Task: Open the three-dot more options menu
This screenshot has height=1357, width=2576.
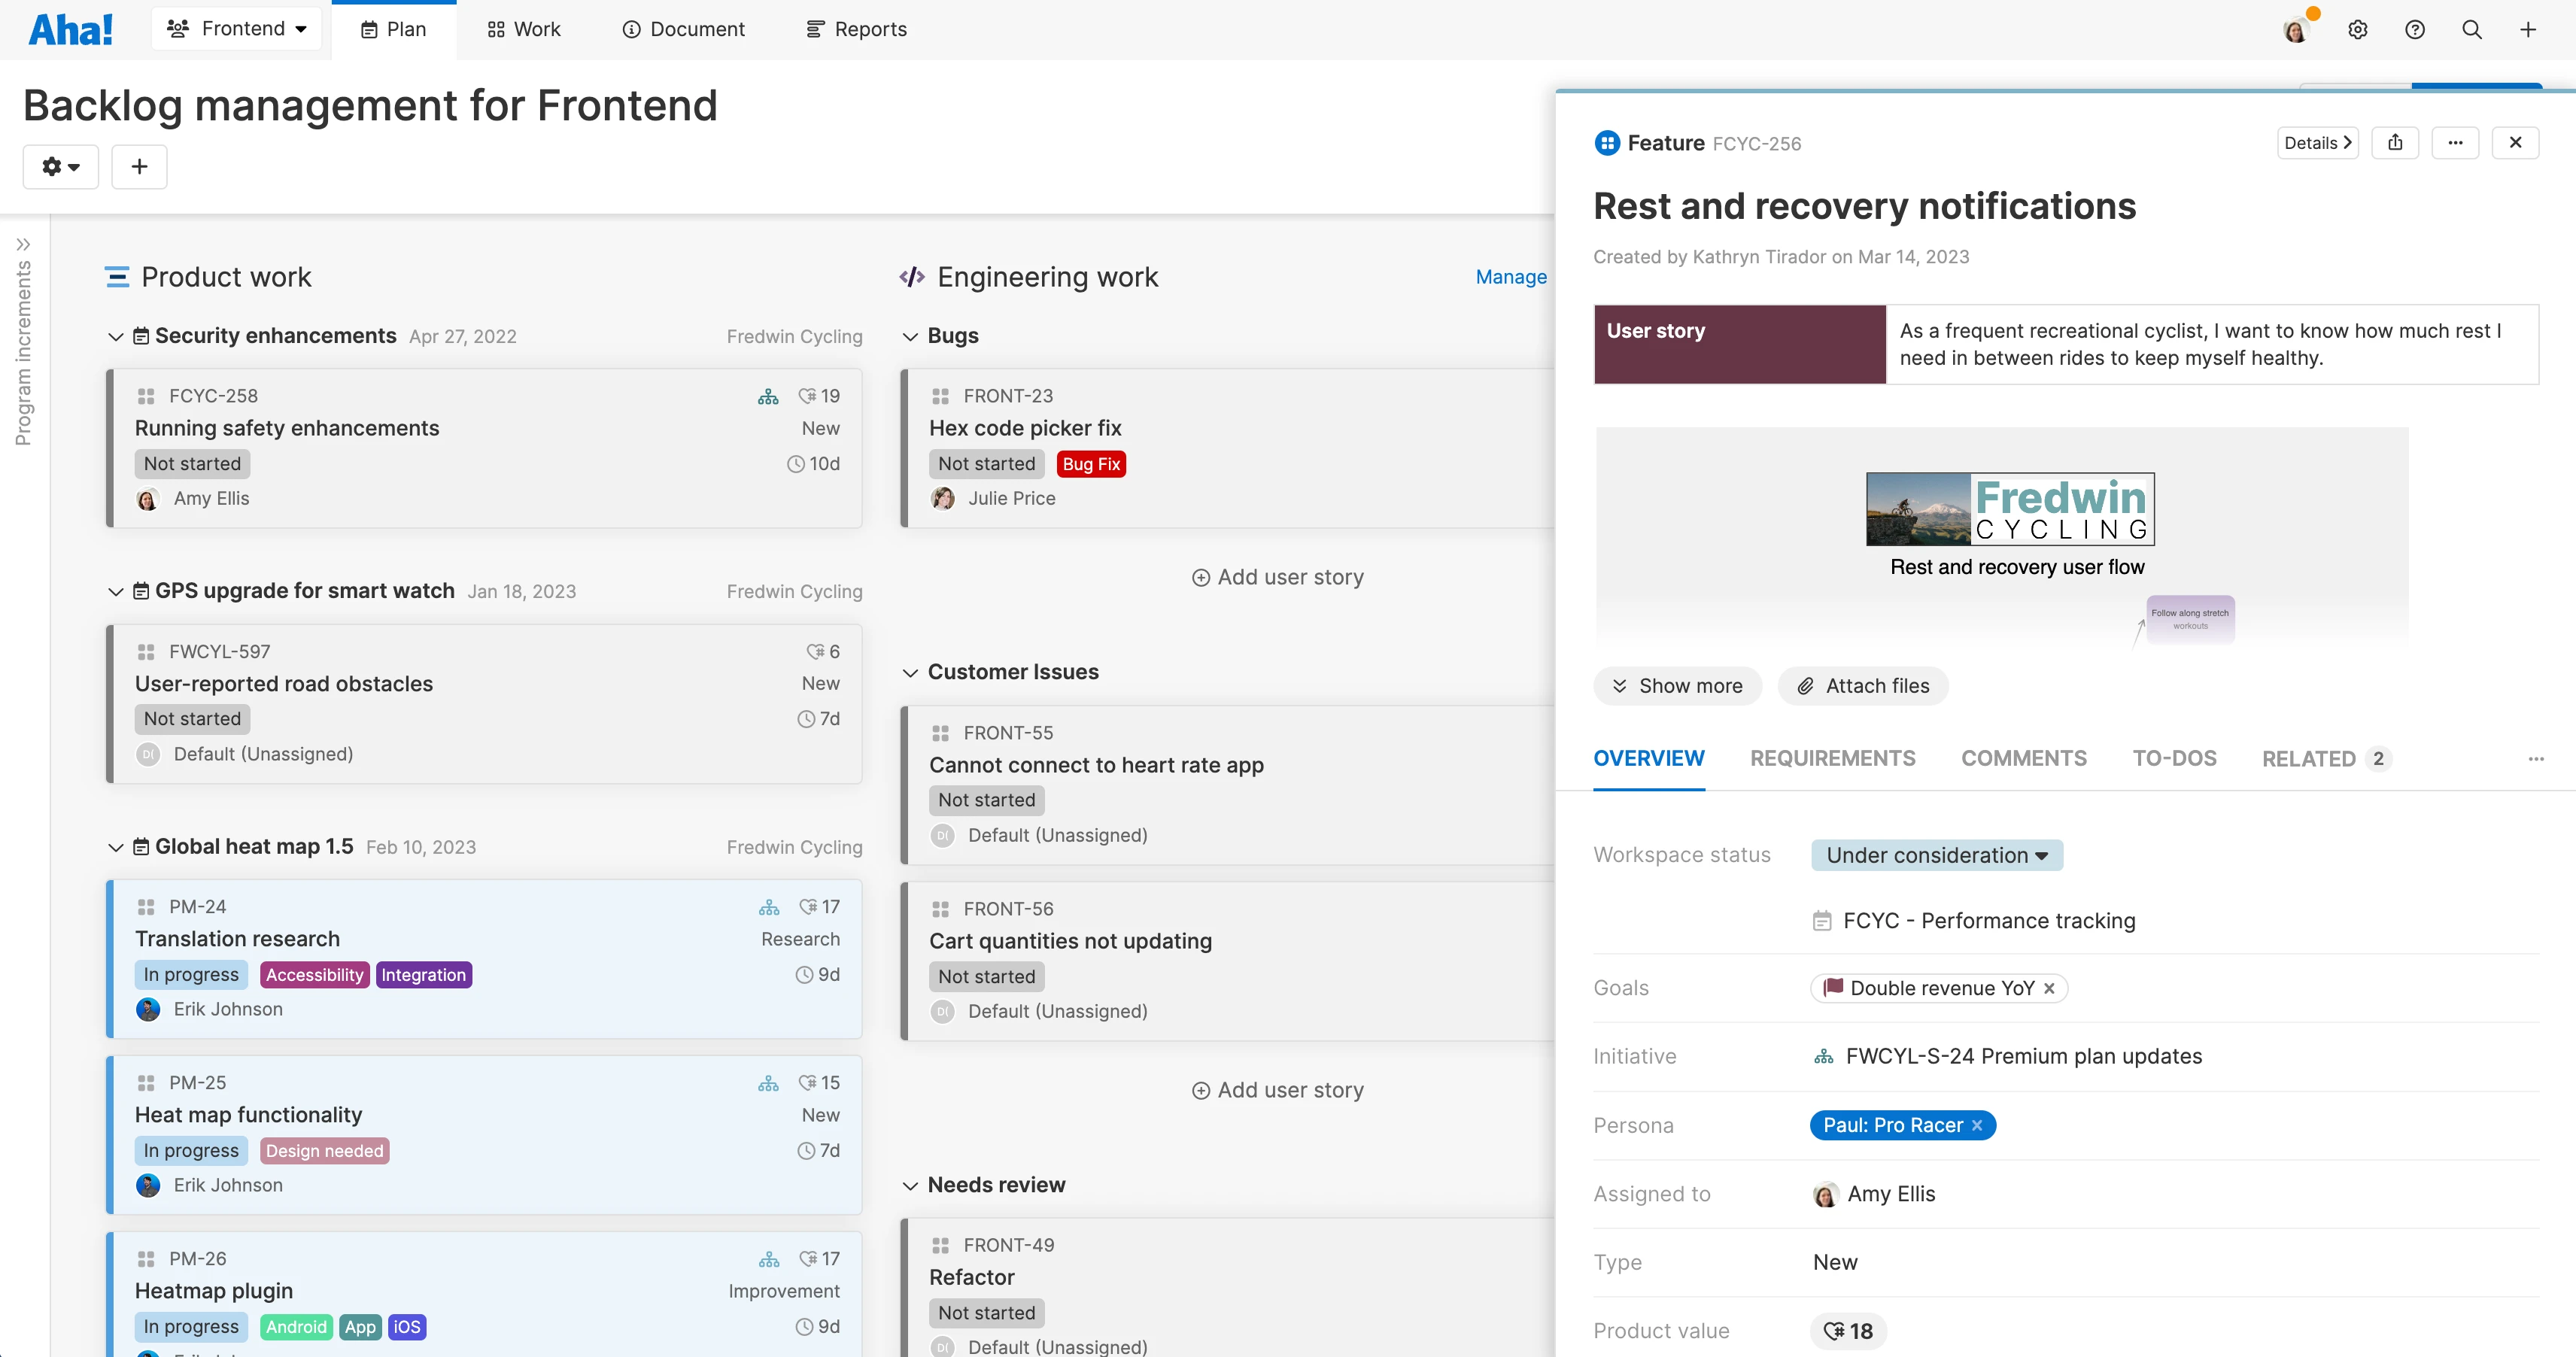Action: pyautogui.click(x=2455, y=143)
